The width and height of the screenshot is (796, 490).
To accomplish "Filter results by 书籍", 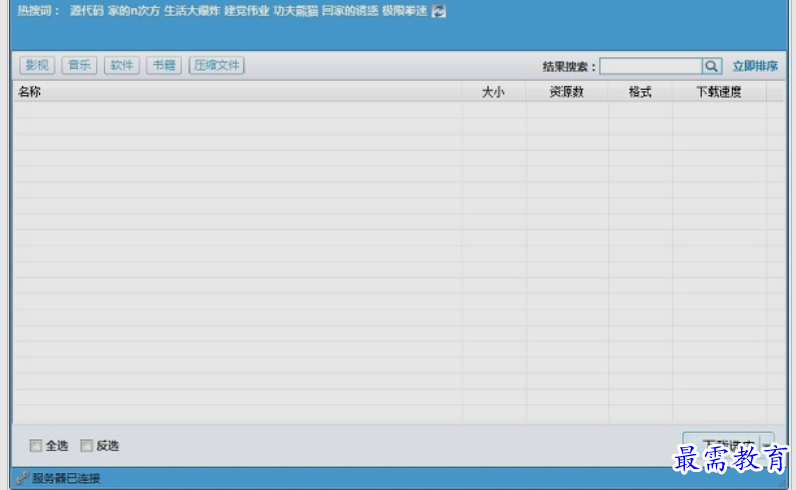I will tap(164, 65).
